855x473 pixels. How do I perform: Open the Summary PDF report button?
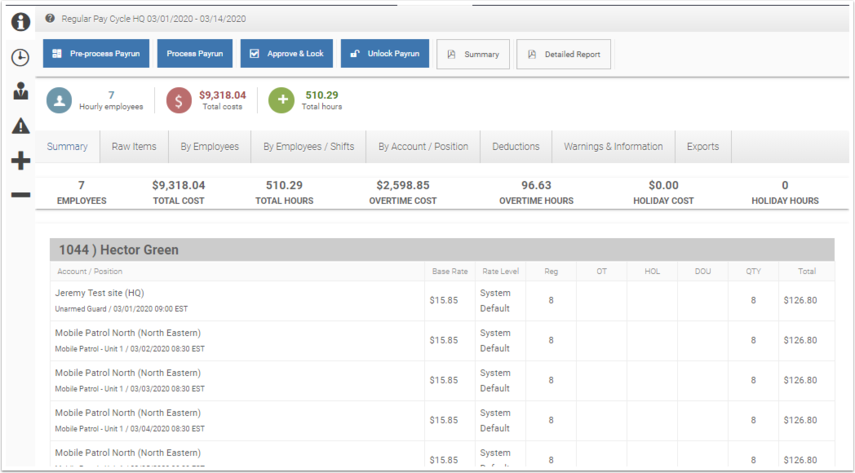(x=473, y=54)
